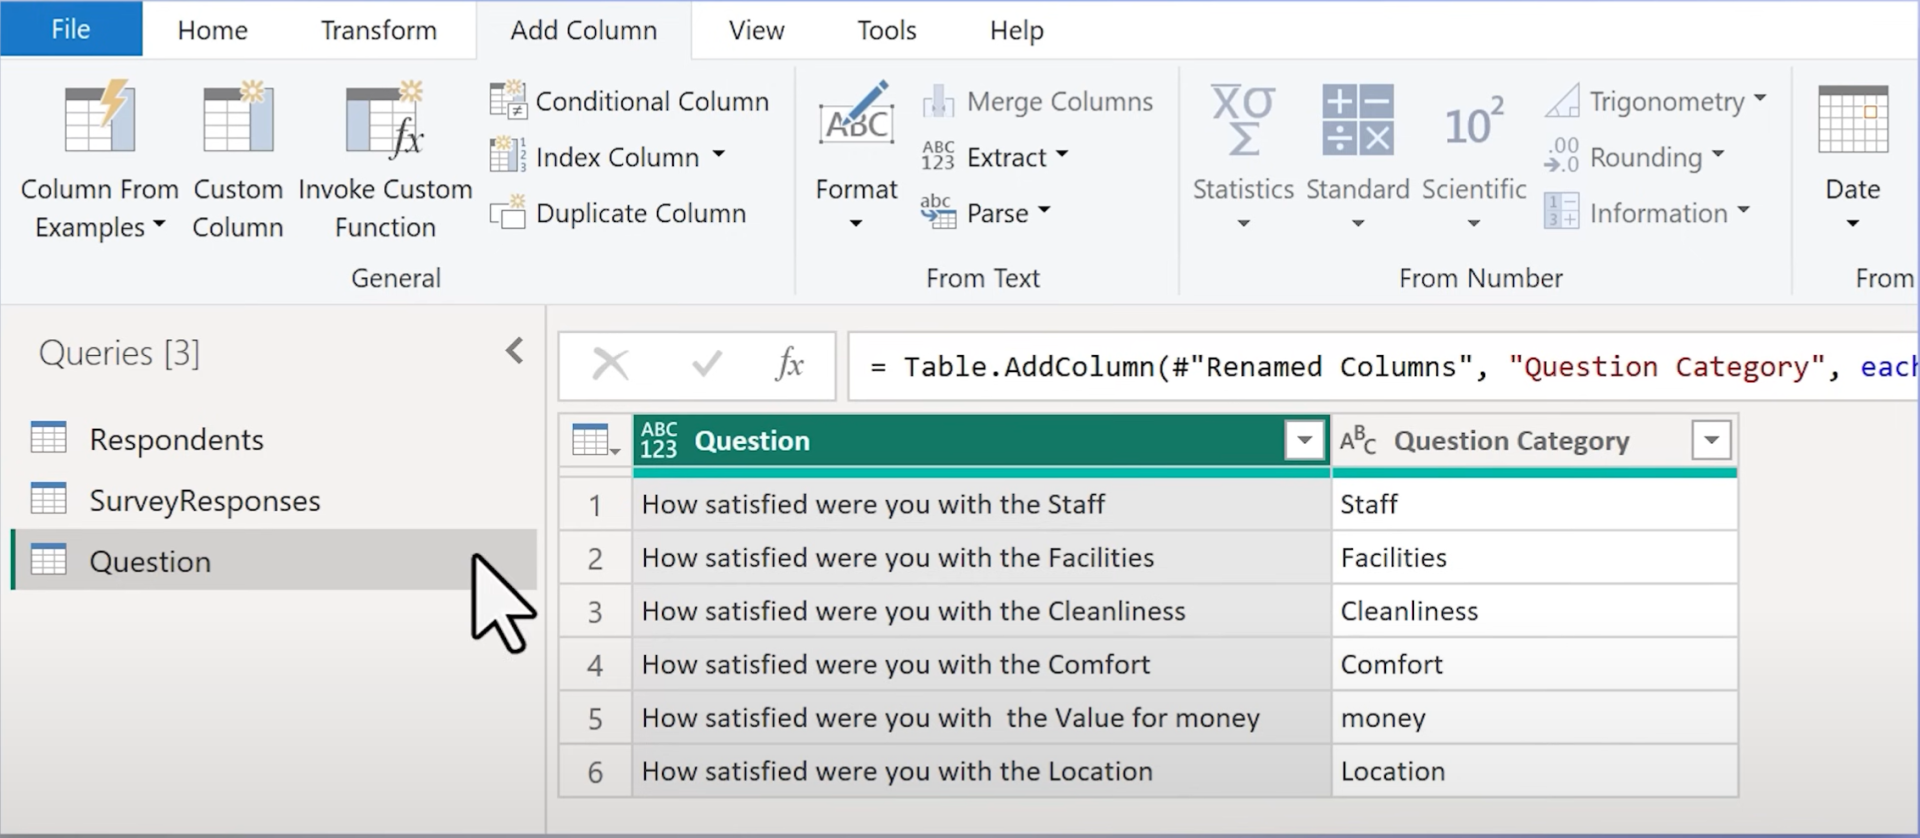The image size is (1920, 838).
Task: Change Question Category column data type
Action: click(1358, 440)
